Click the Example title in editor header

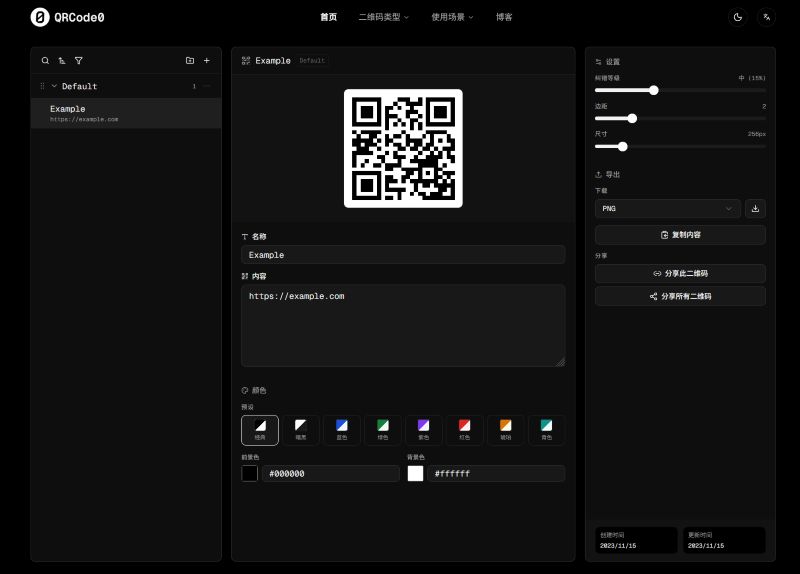click(273, 61)
